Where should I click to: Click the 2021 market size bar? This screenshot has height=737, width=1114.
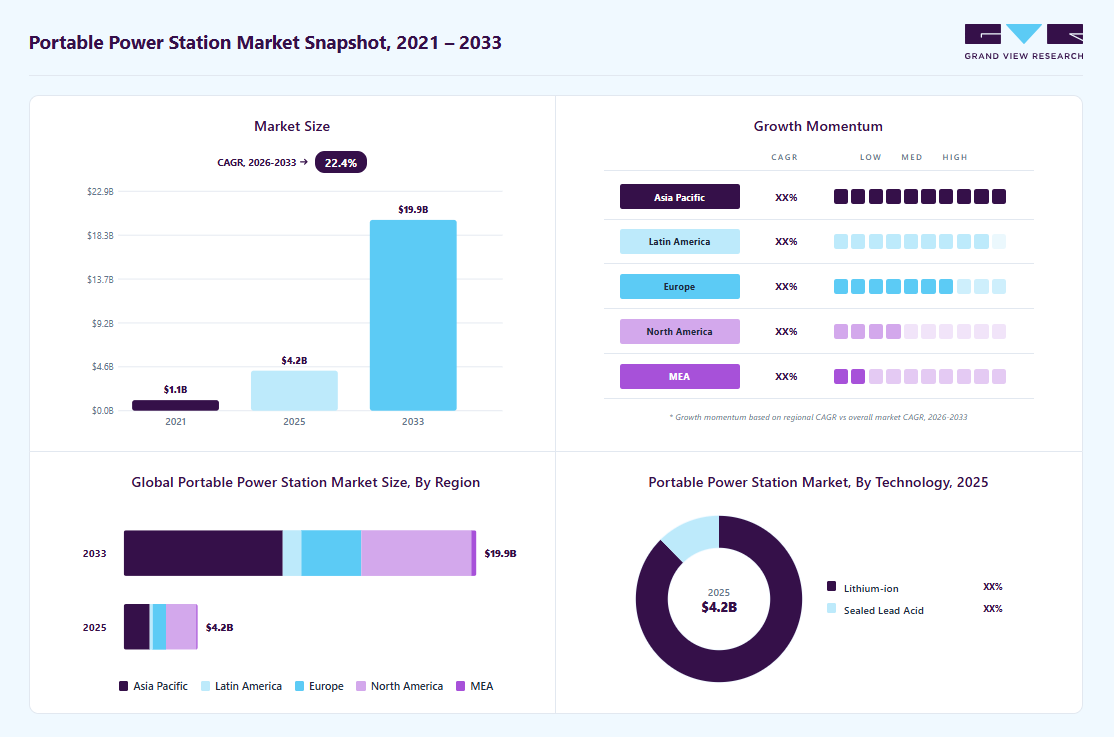175,406
